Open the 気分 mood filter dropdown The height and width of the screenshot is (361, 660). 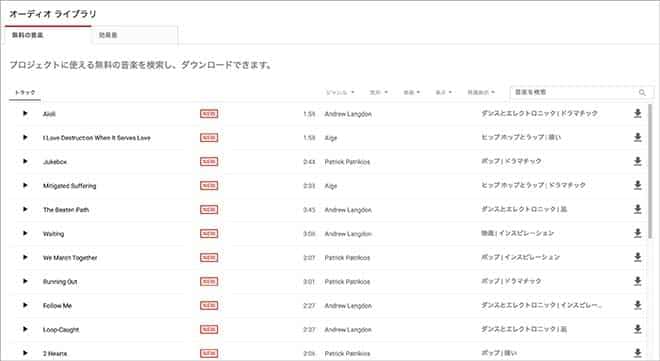378,93
